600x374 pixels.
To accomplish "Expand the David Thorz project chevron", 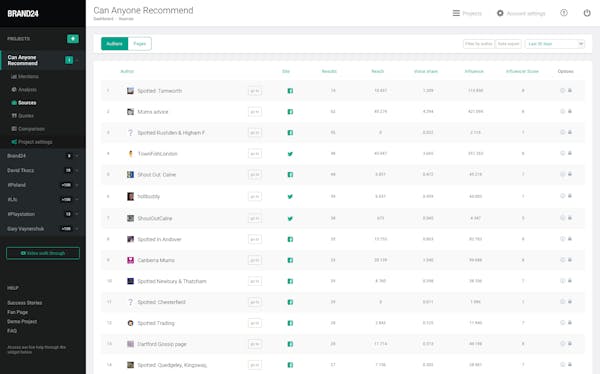I will coord(77,170).
